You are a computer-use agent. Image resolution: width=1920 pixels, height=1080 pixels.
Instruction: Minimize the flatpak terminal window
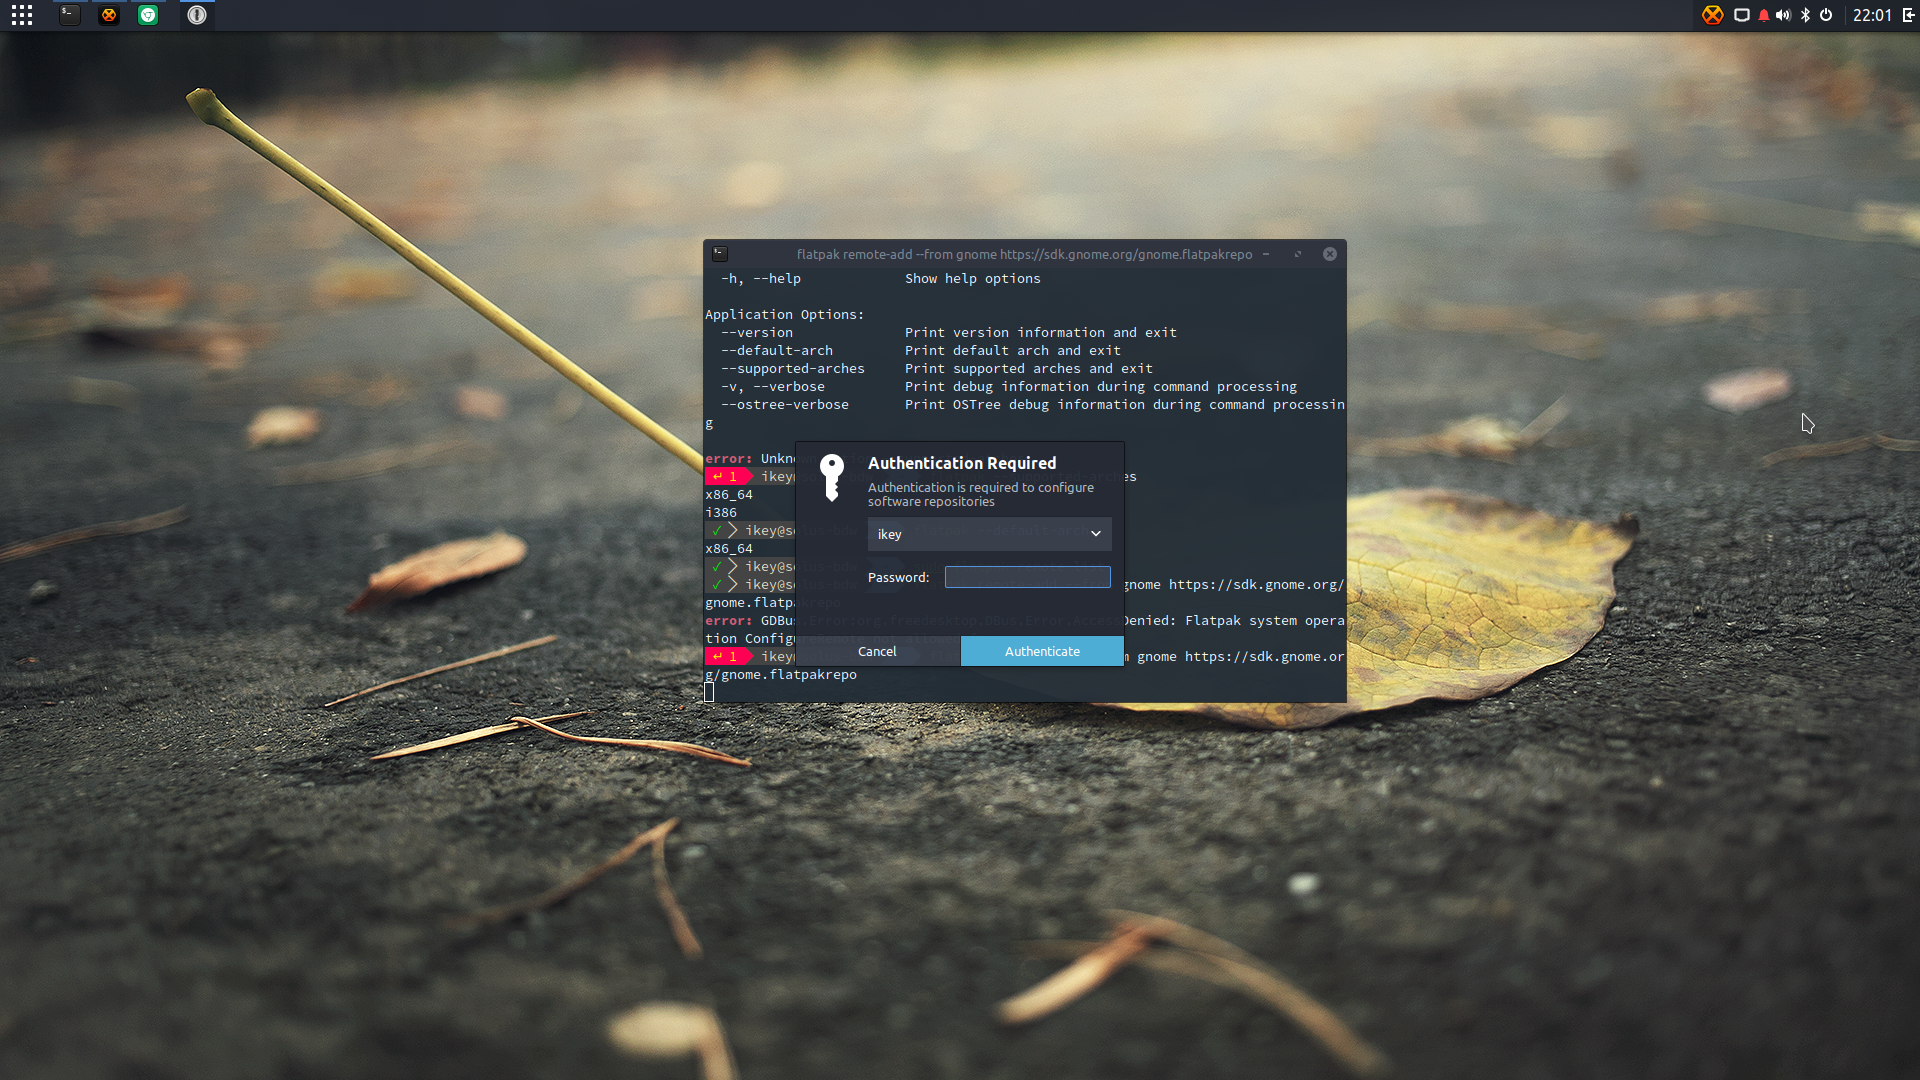pos(1266,254)
